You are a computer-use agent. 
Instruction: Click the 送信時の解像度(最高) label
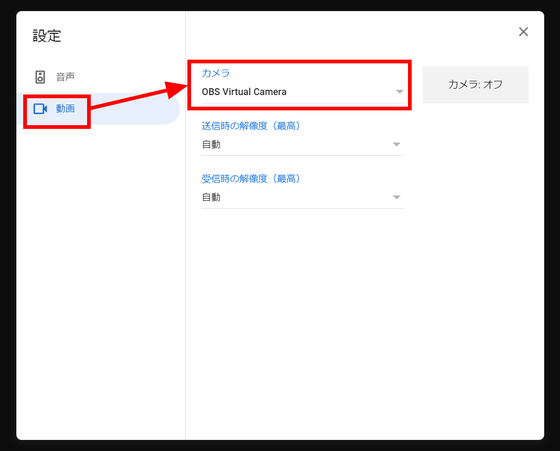251,126
